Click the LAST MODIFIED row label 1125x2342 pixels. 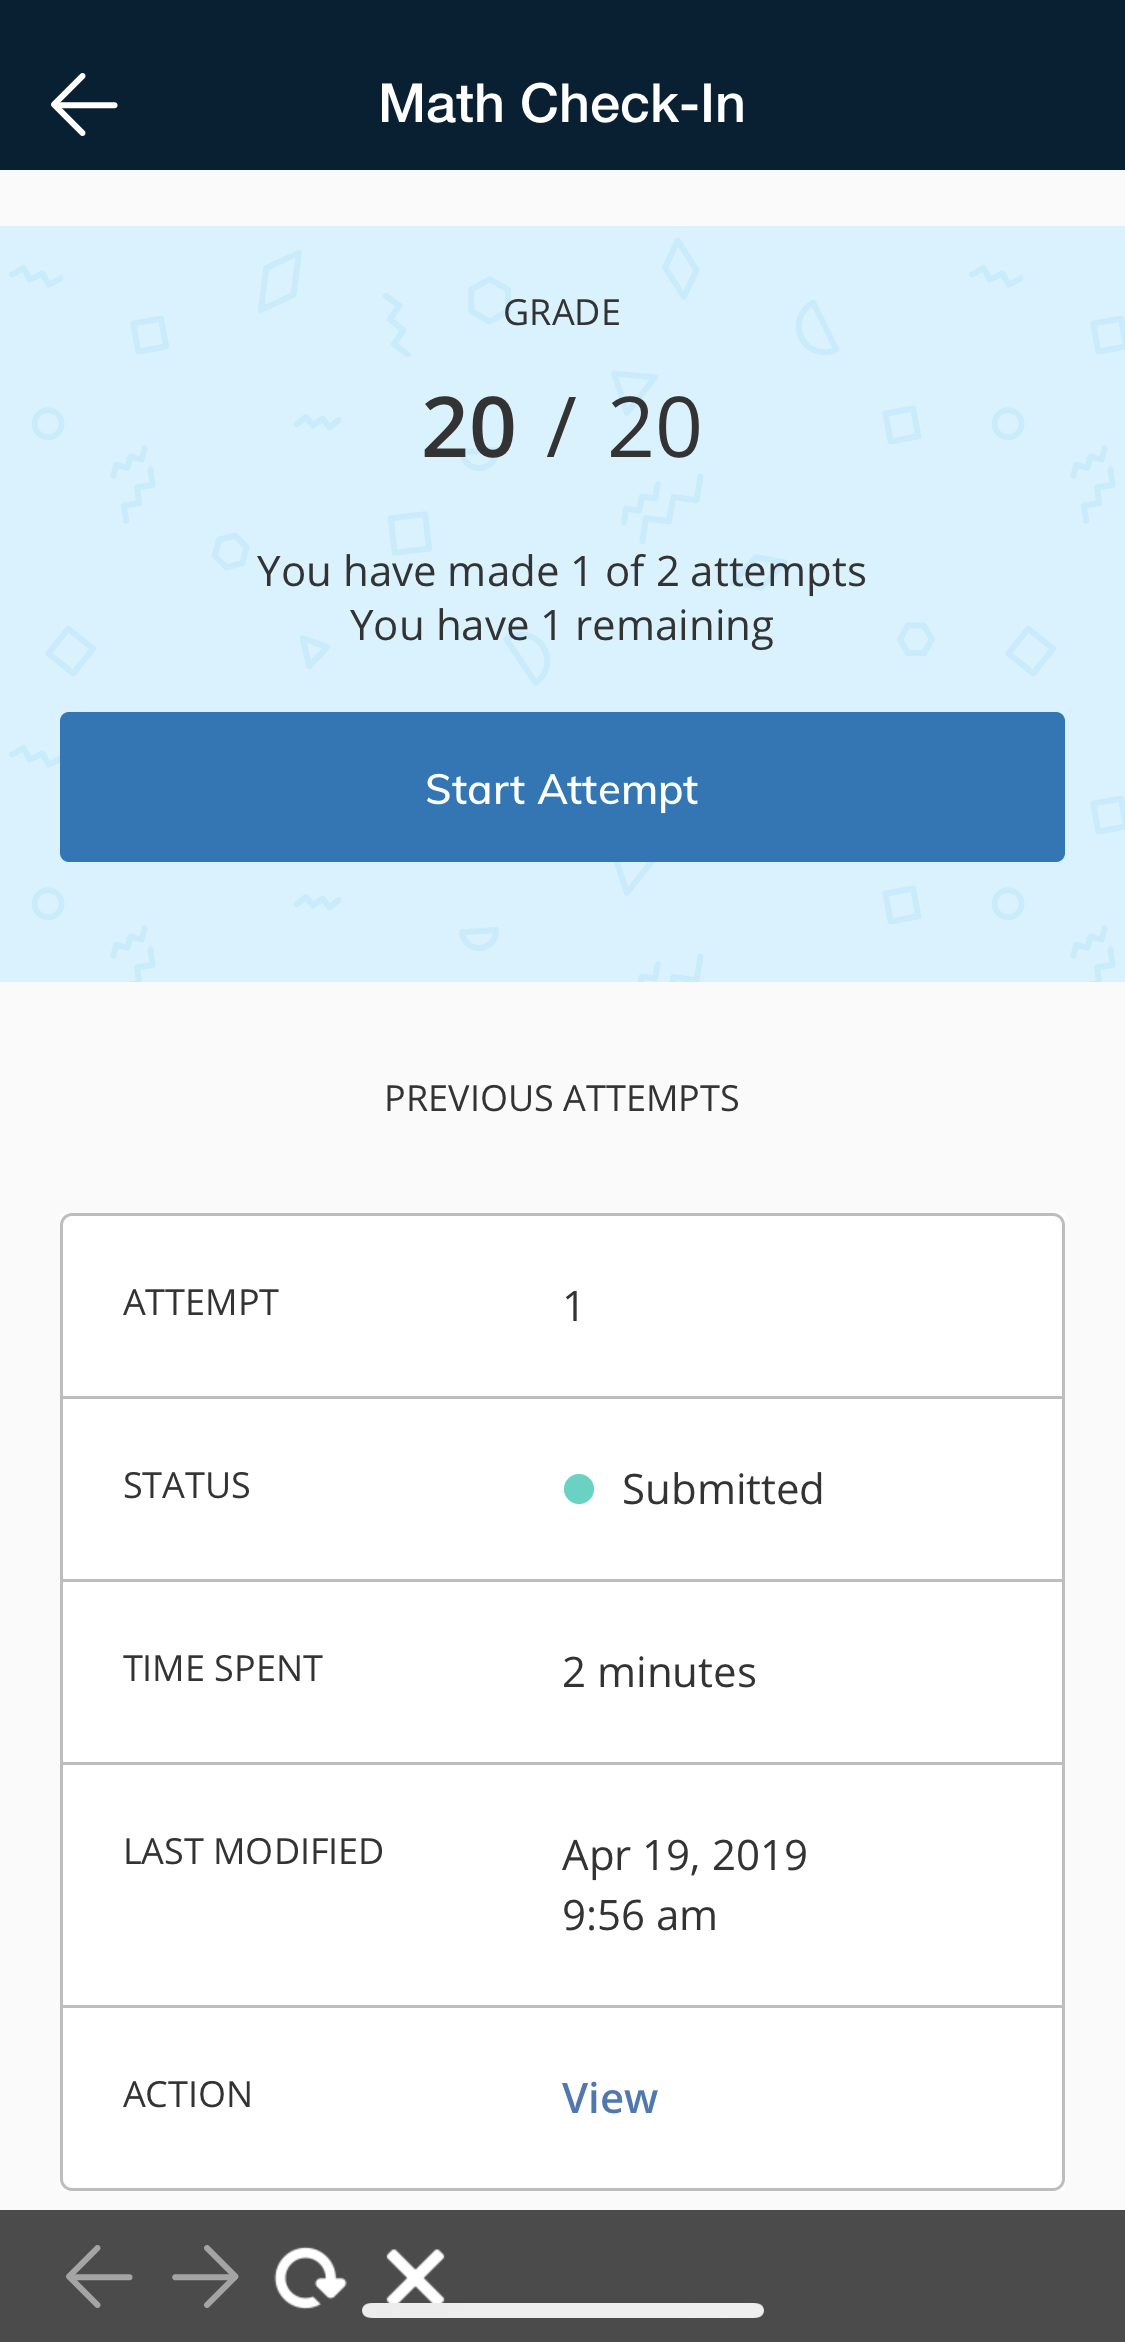point(253,1852)
